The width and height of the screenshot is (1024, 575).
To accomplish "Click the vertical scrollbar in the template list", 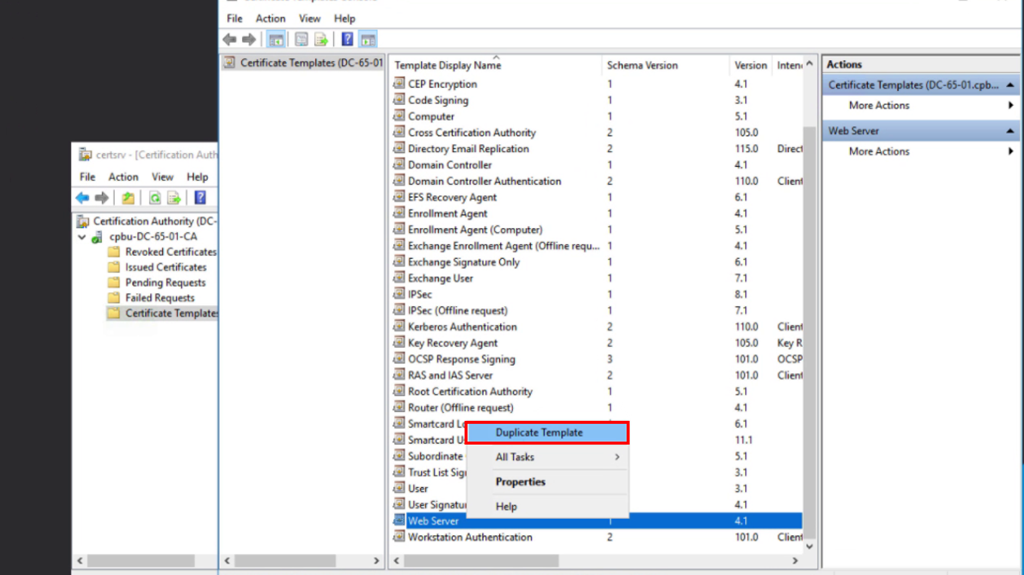I will click(810, 300).
